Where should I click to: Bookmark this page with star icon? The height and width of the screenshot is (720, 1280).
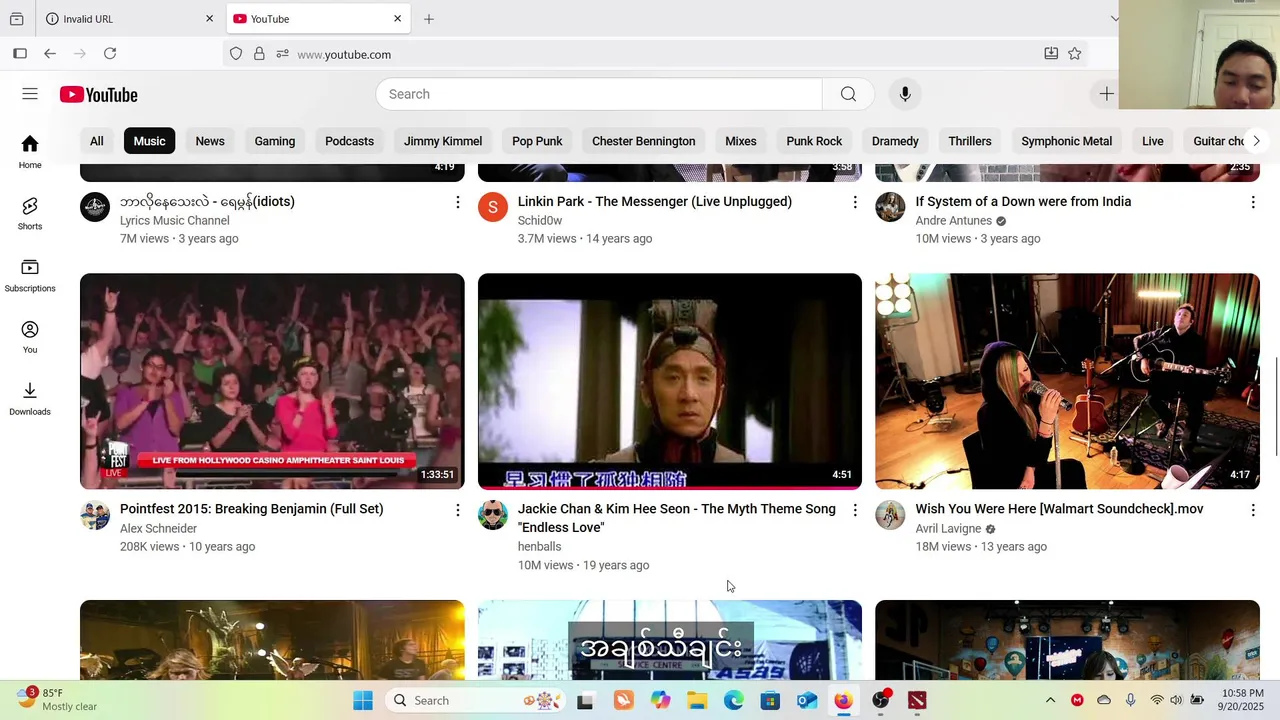tap(1075, 54)
